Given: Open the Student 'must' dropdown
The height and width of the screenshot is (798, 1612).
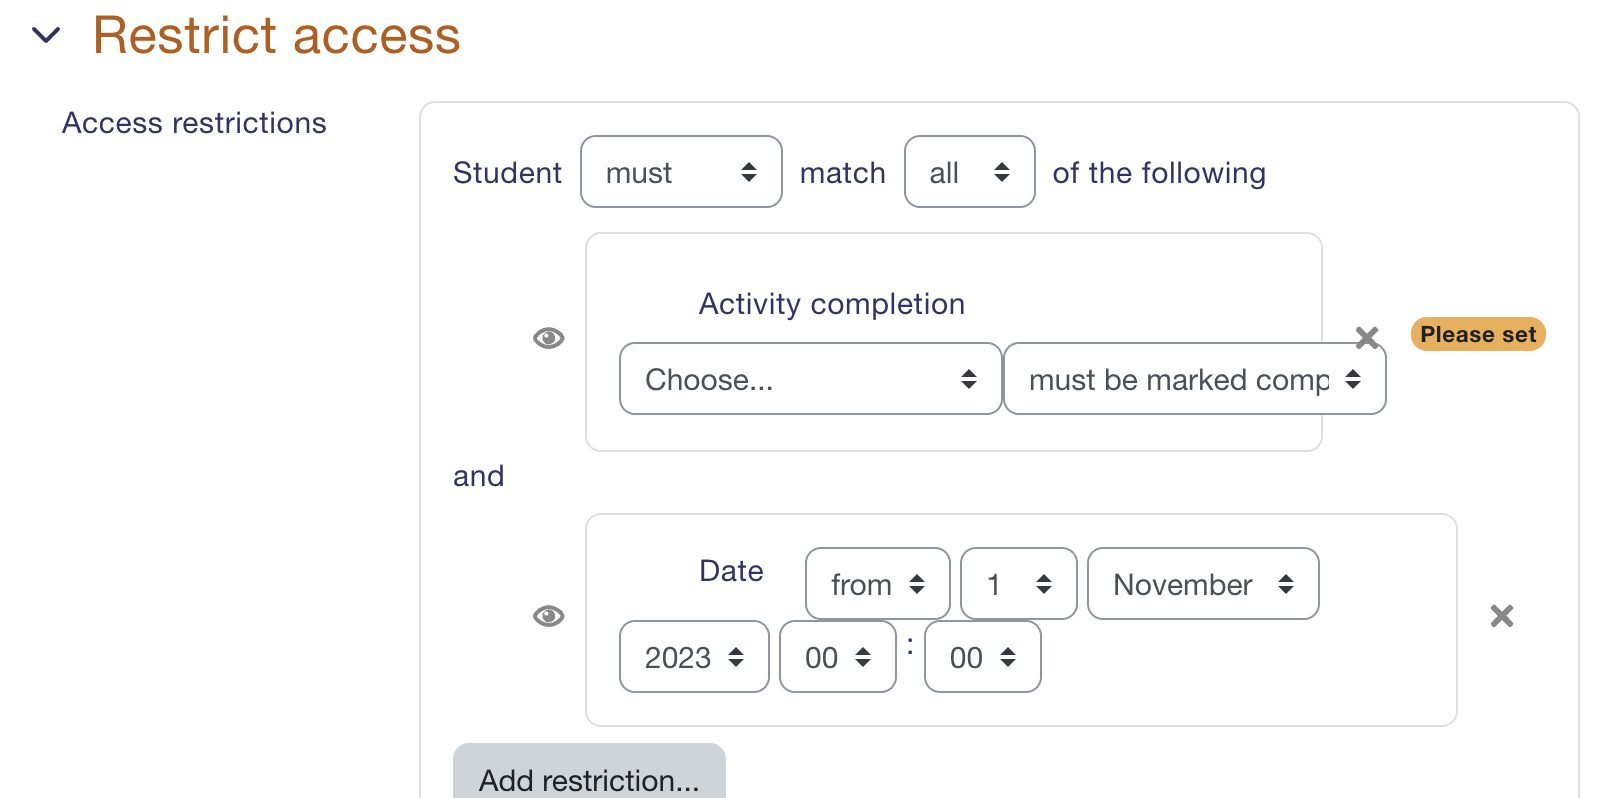Looking at the screenshot, I should 681,172.
